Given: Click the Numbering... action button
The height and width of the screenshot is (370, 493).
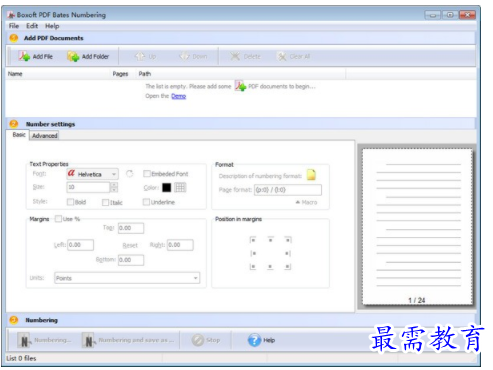Looking at the screenshot, I should pyautogui.click(x=44, y=340).
